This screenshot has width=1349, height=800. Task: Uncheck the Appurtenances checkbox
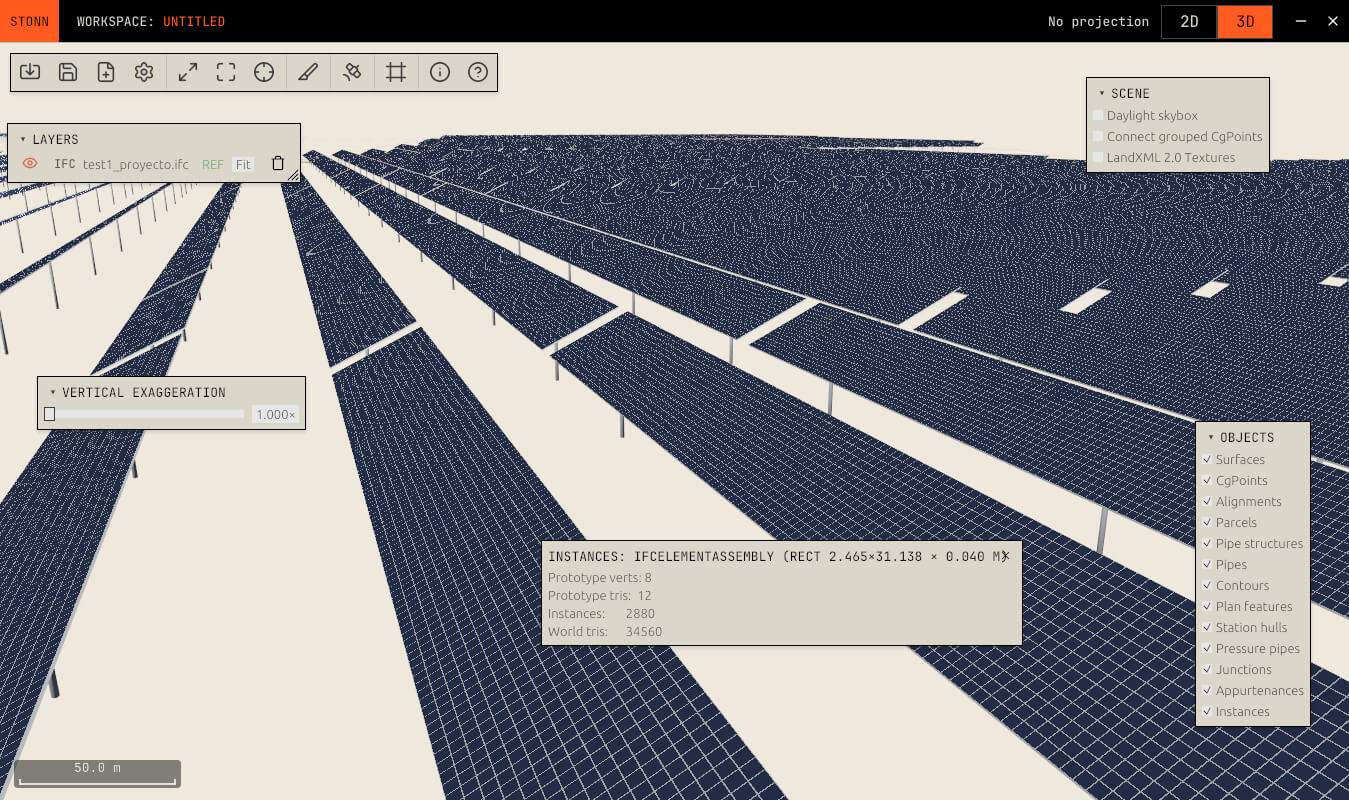[1208, 691]
